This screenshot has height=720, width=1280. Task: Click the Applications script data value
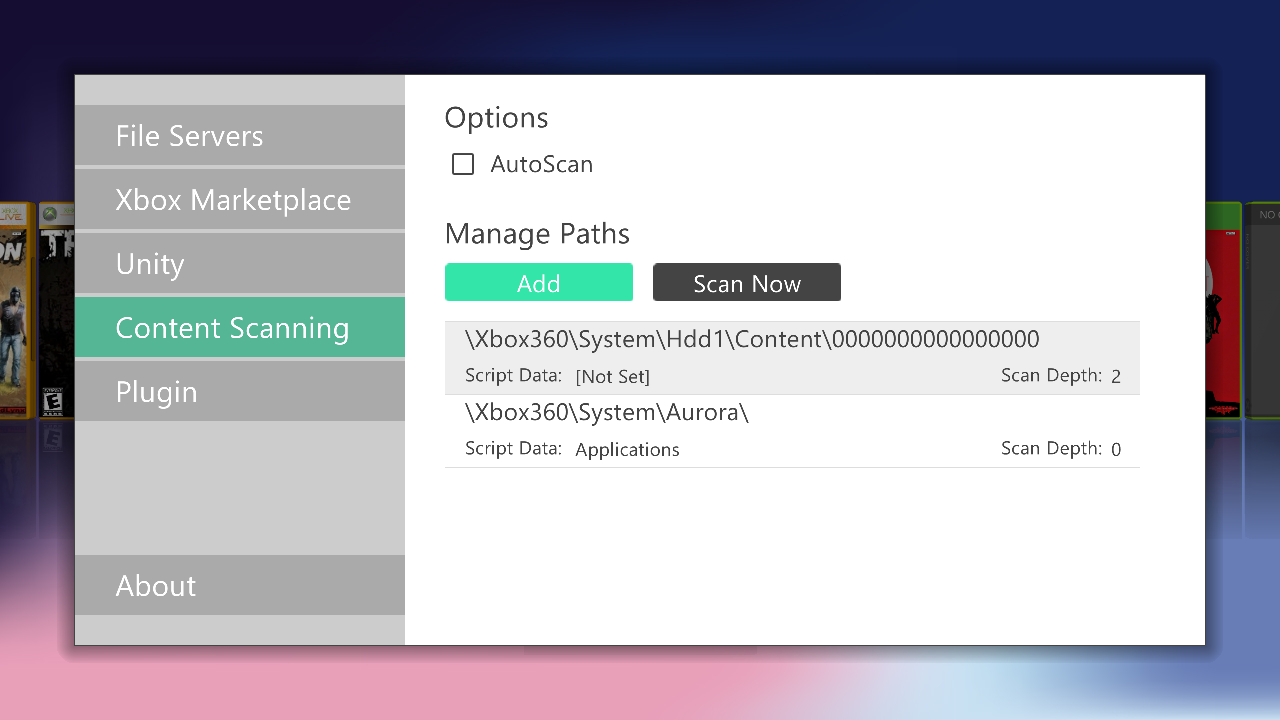click(x=627, y=450)
